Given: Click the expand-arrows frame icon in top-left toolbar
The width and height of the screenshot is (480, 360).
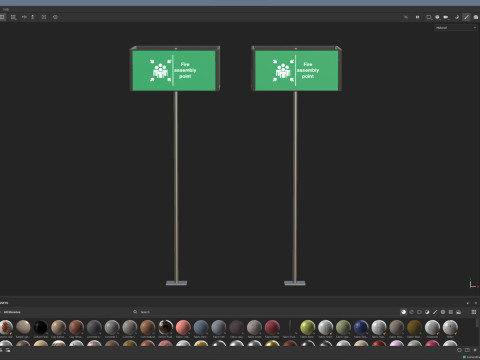Looking at the screenshot, I should [x=44, y=17].
